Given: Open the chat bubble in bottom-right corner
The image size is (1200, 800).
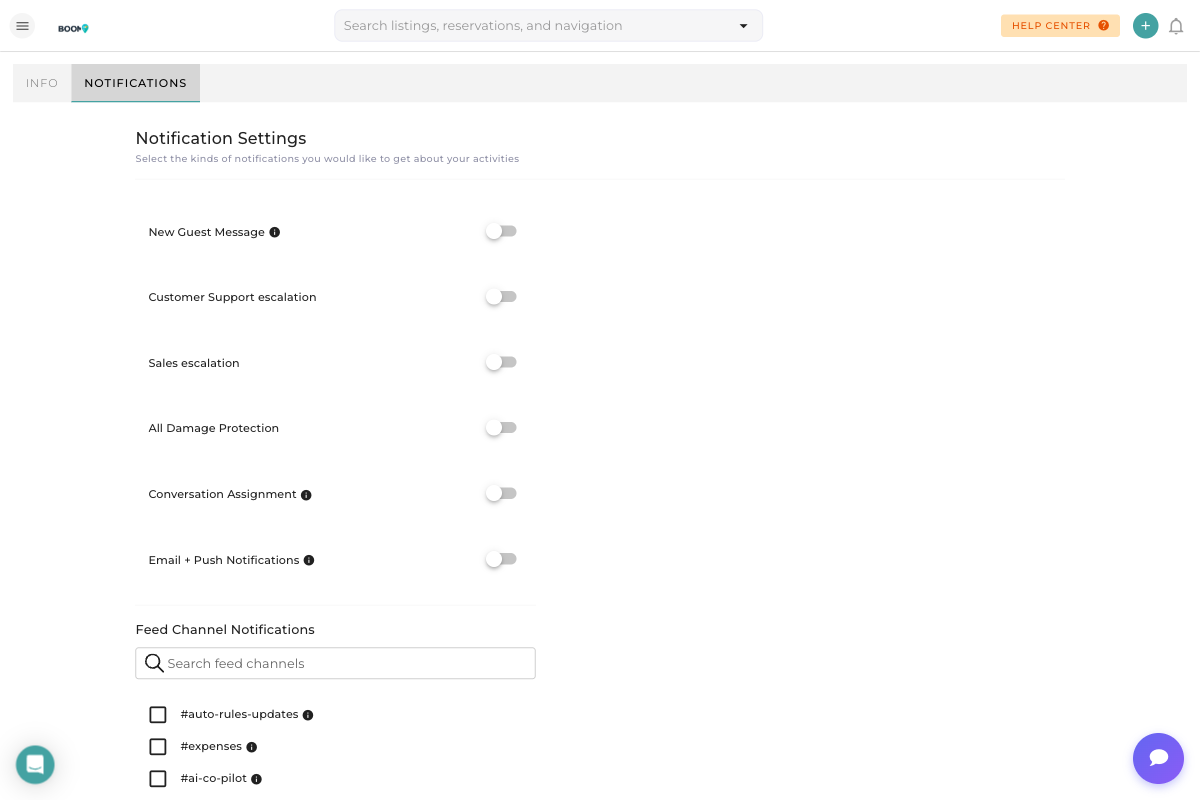Looking at the screenshot, I should coord(1158,758).
